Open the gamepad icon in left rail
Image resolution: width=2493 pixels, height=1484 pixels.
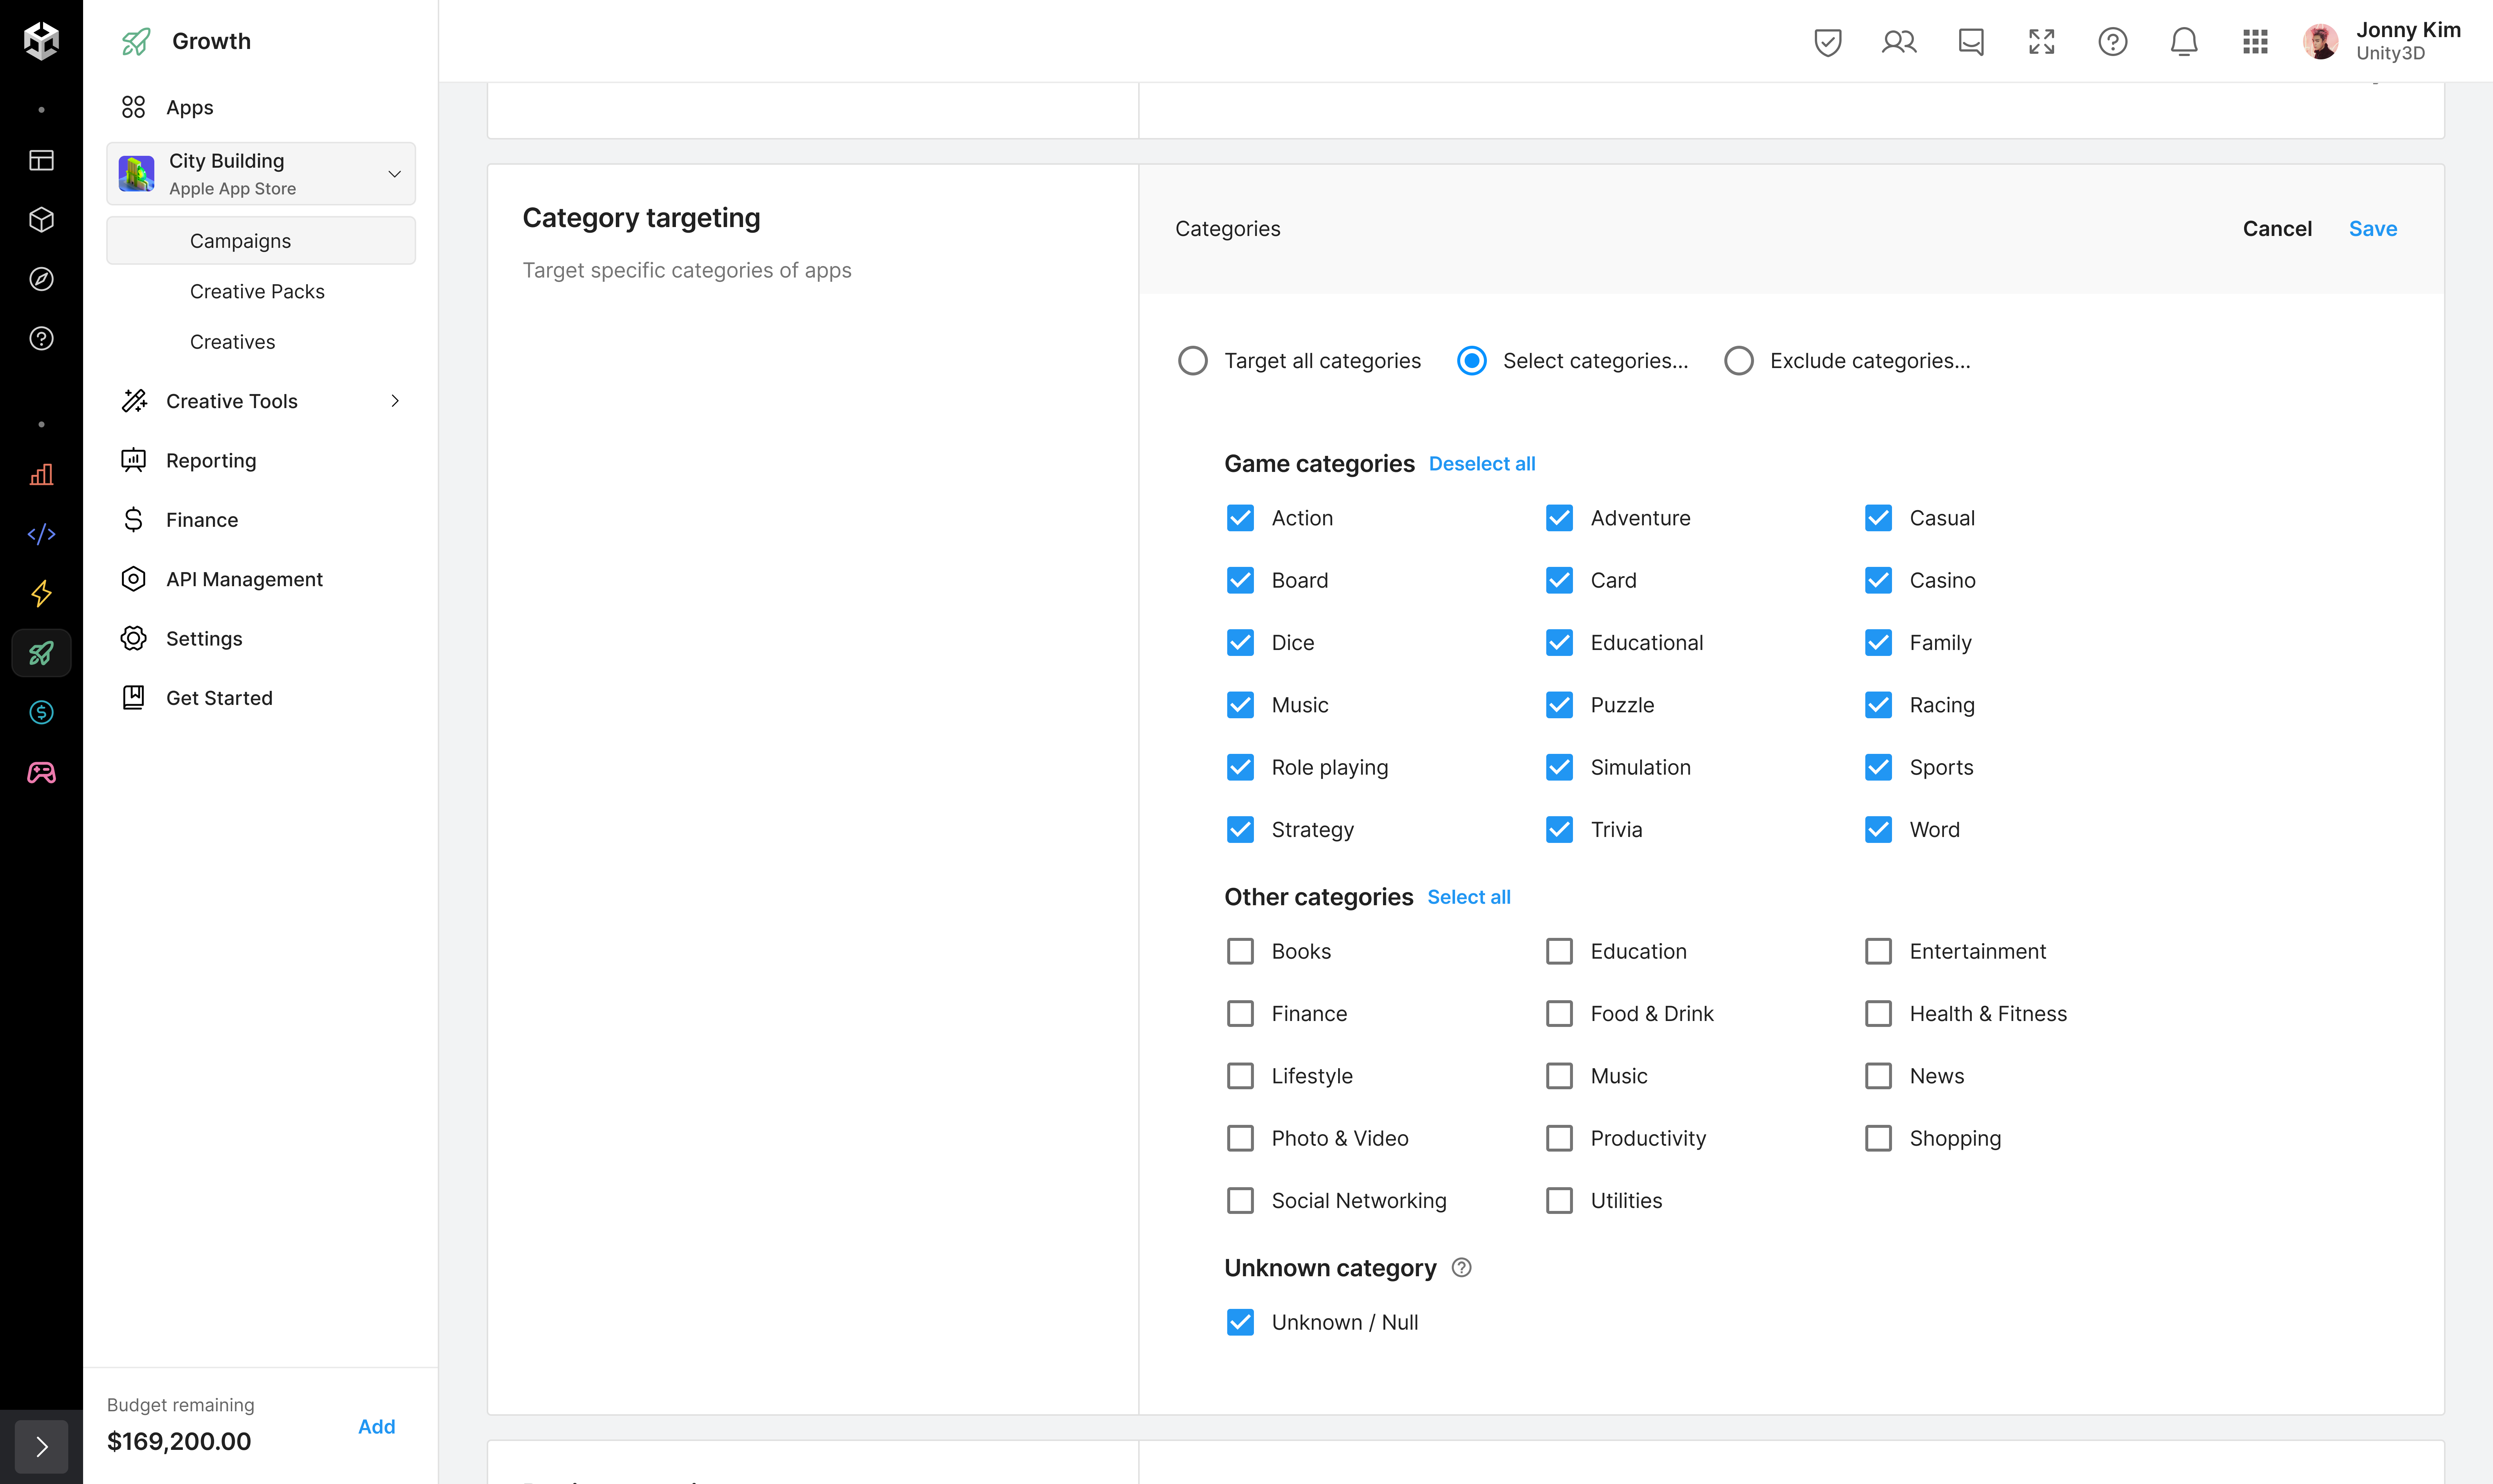41,772
